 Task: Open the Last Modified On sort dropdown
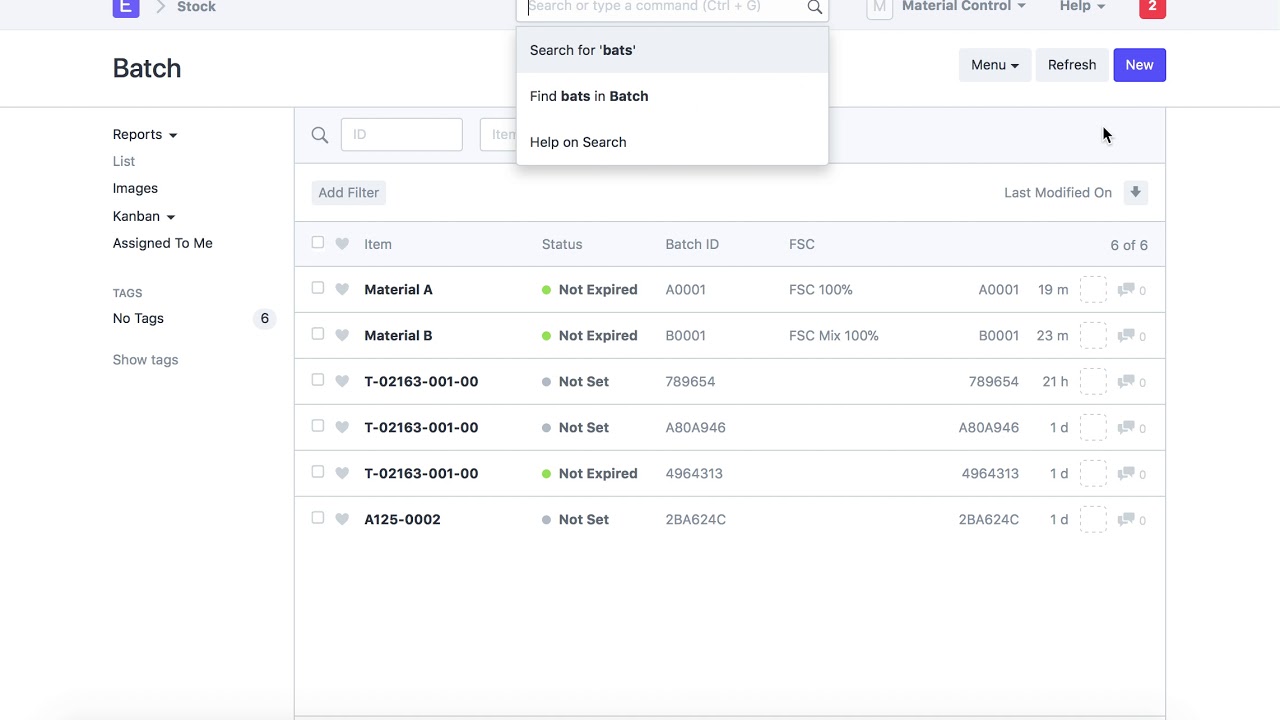(1058, 193)
